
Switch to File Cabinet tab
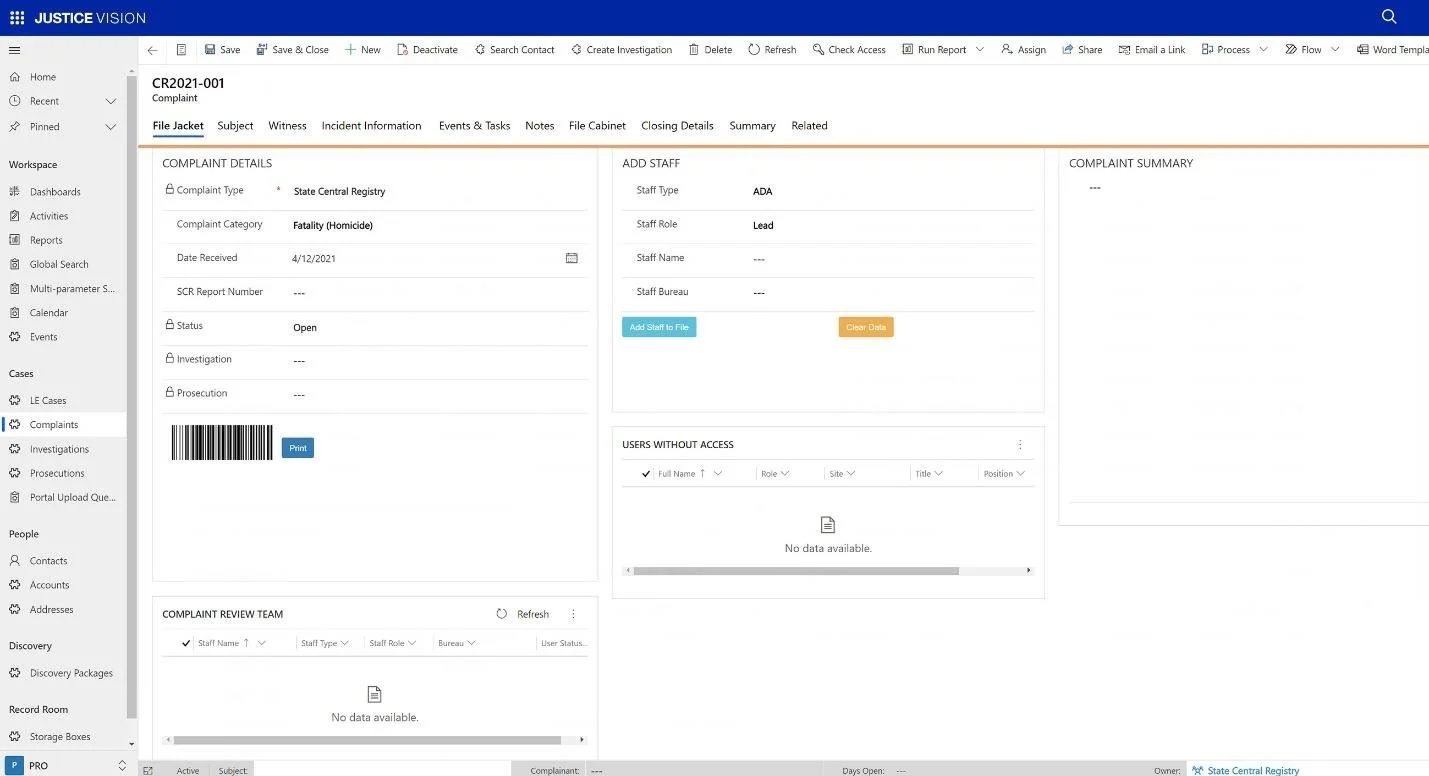click(x=597, y=126)
